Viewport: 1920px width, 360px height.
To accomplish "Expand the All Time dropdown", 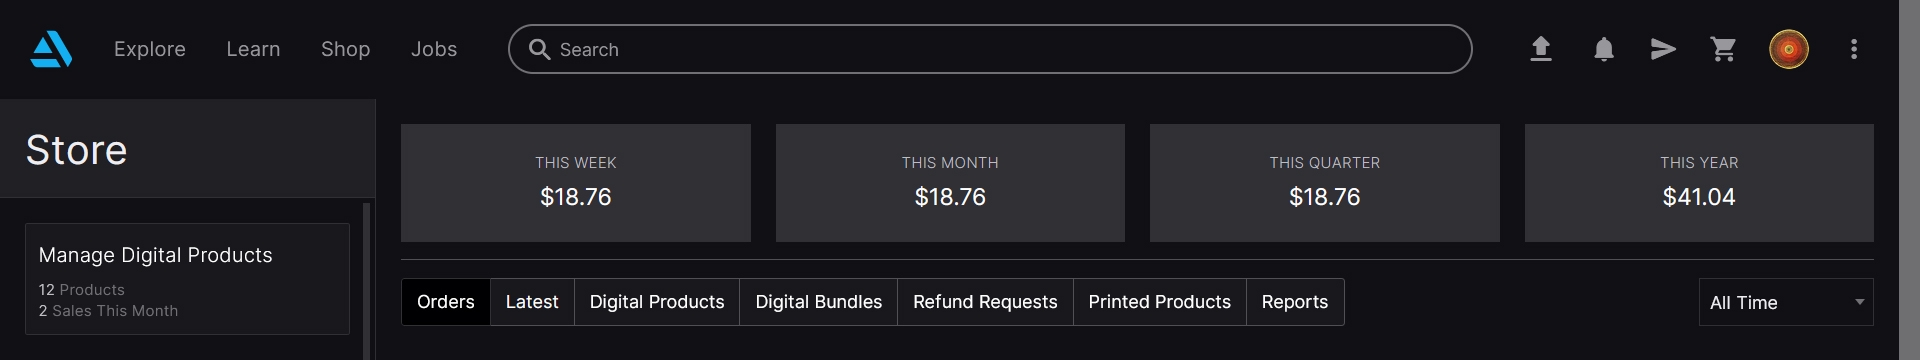I will pyautogui.click(x=1786, y=302).
